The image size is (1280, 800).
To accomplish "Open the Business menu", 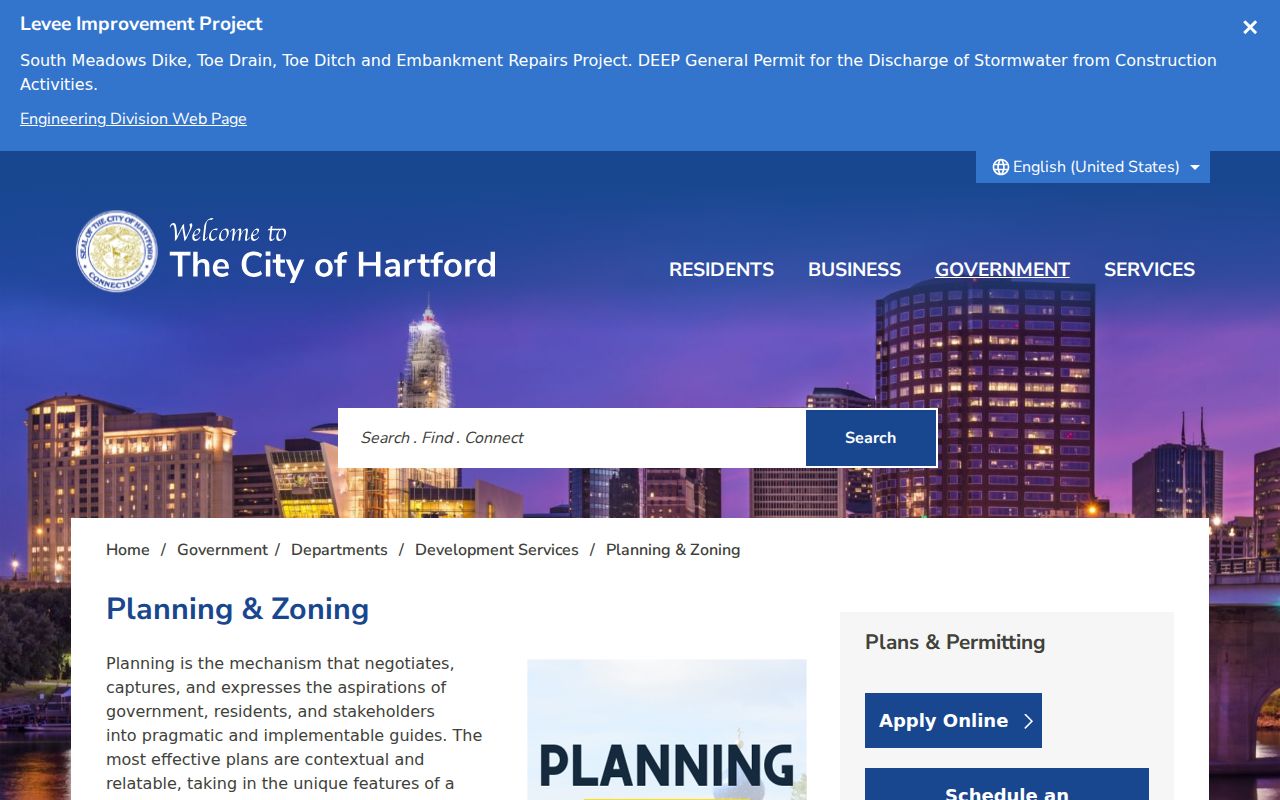I will point(854,270).
